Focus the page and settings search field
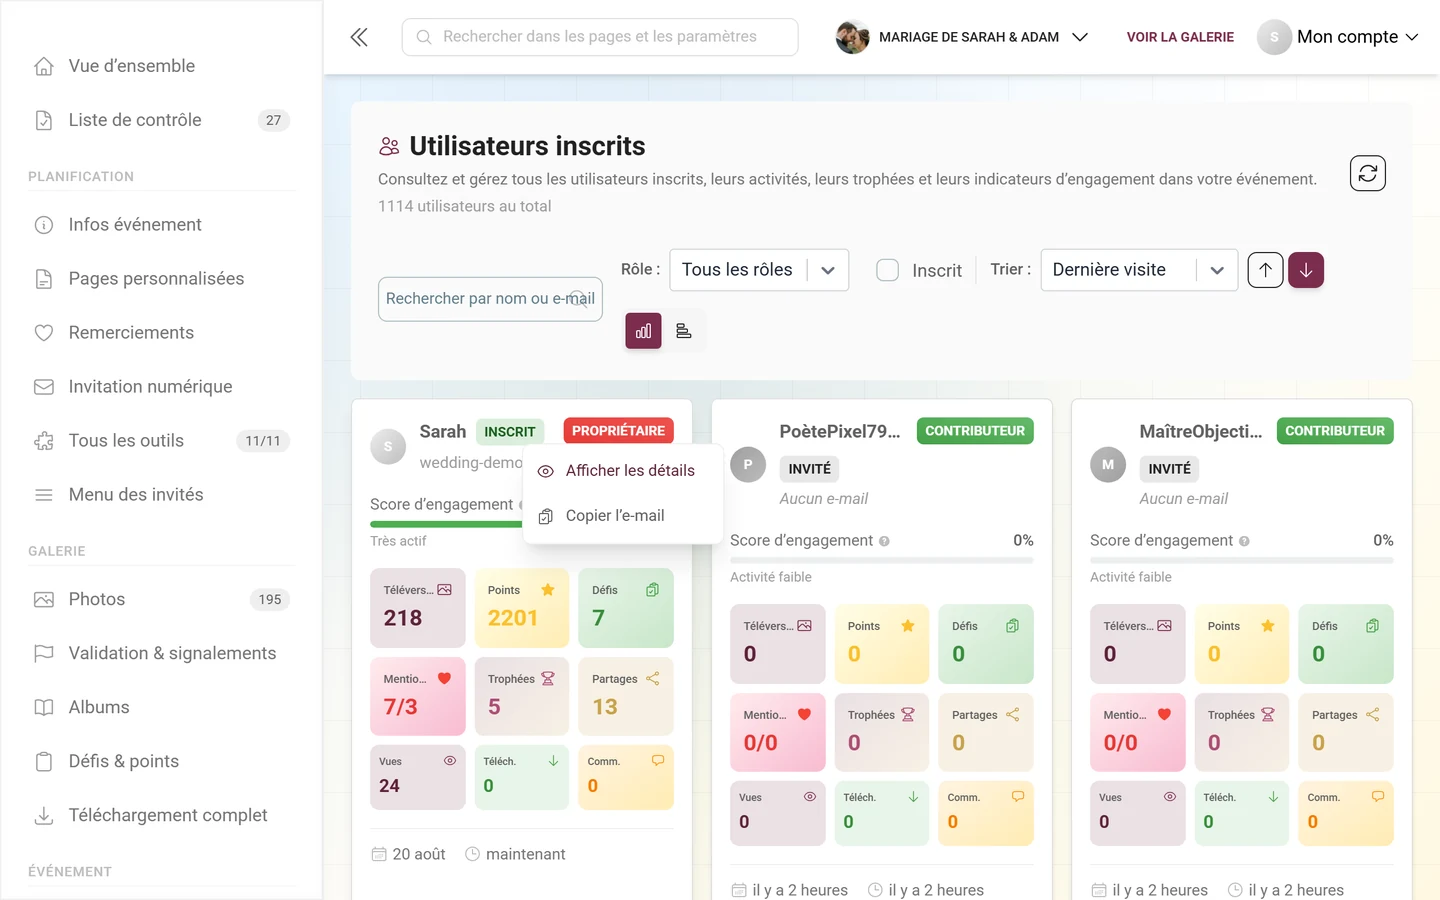 point(600,37)
